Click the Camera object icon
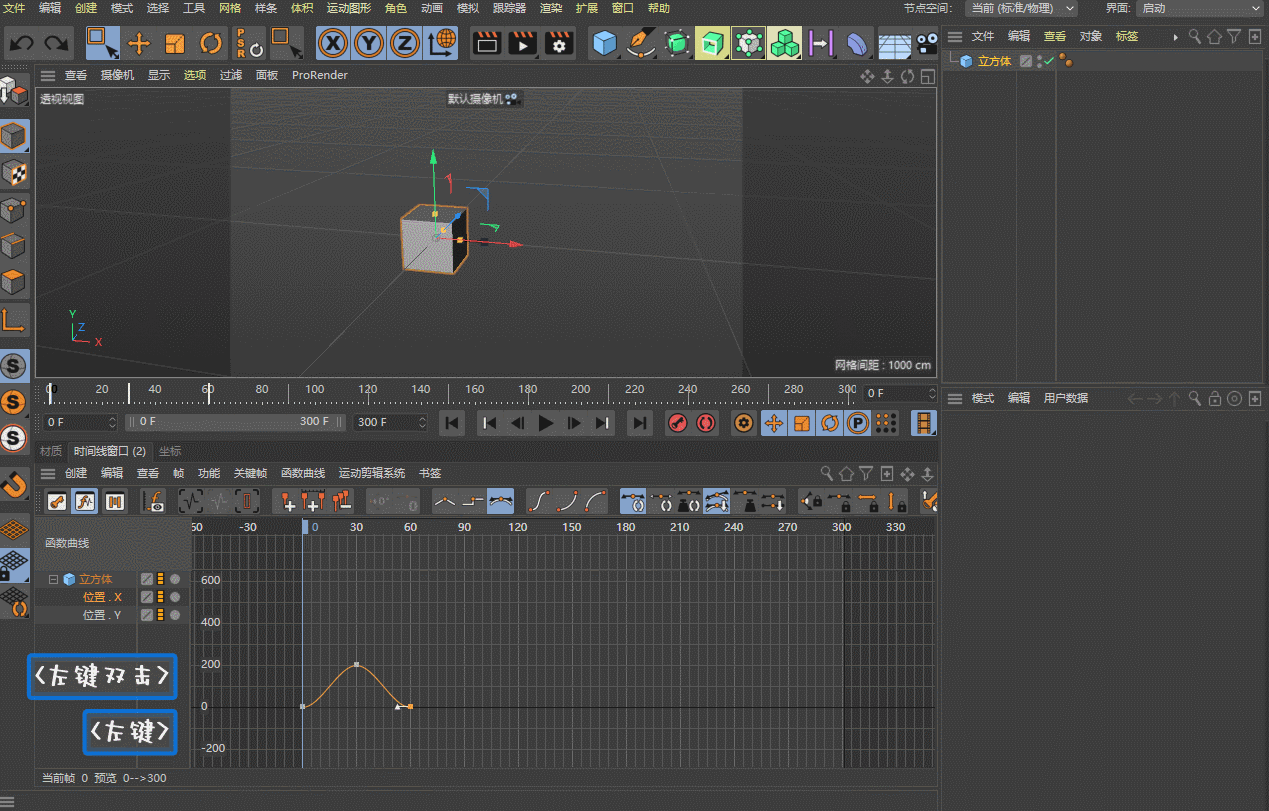Viewport: 1269px width, 811px height. click(927, 44)
